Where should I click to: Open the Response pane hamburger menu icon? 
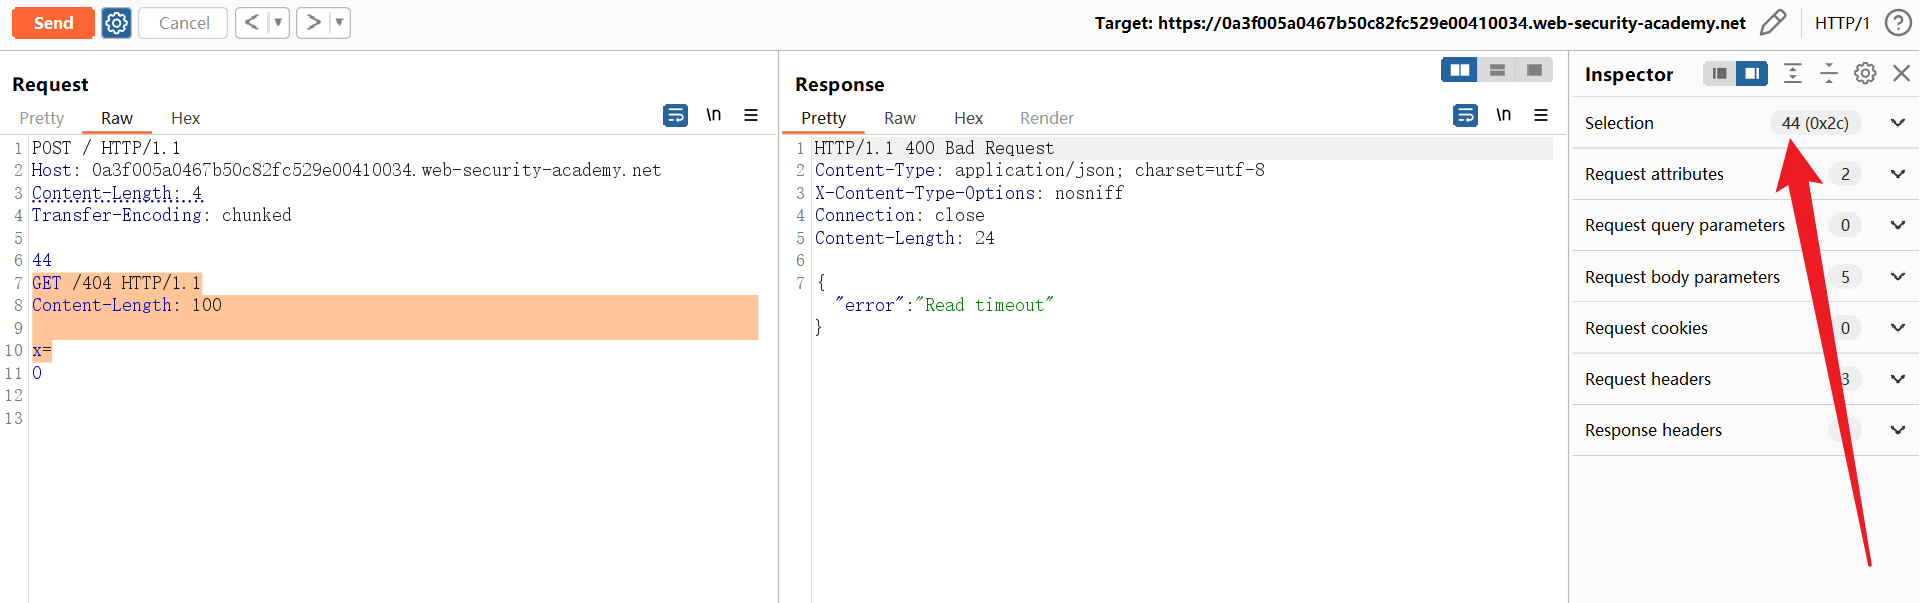[x=1541, y=116]
